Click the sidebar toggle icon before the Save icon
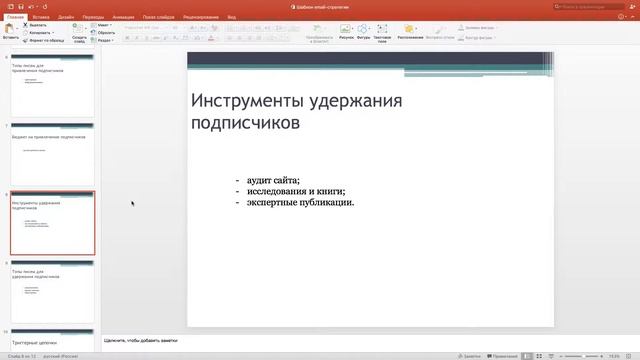640x360 pixels. tap(11, 7)
